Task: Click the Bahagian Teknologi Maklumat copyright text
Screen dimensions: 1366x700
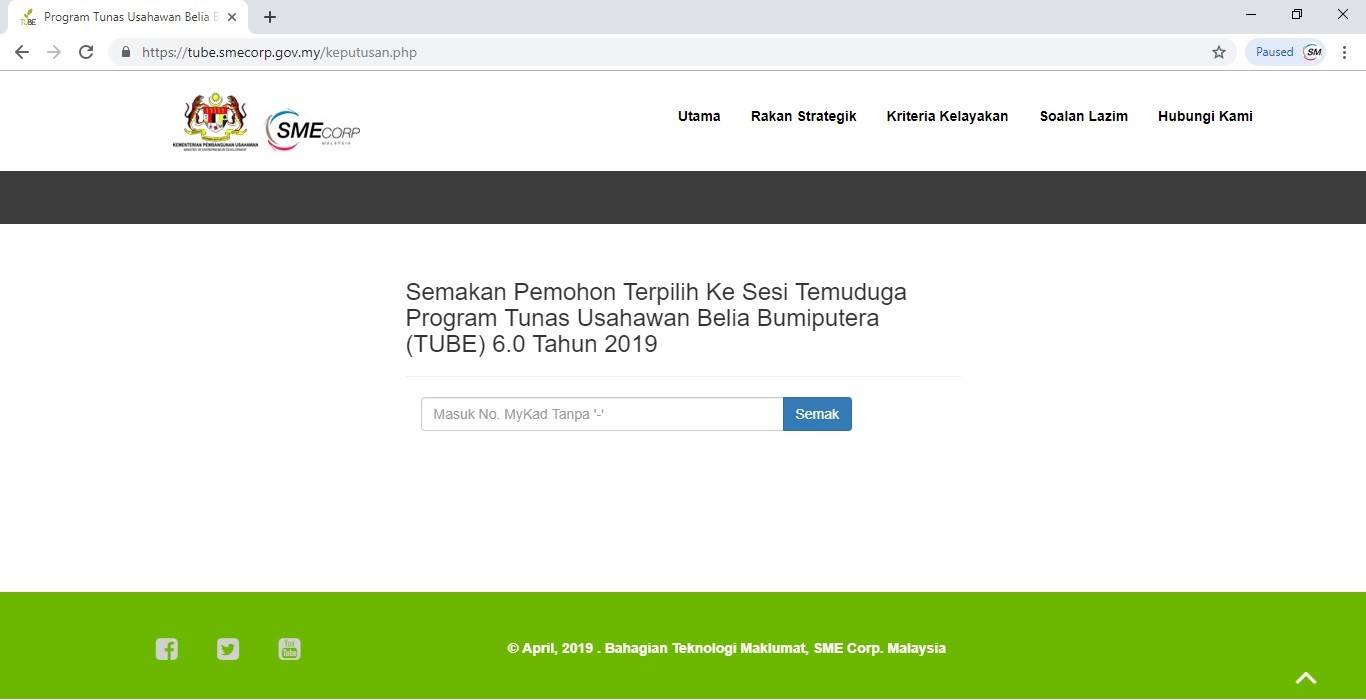Action: click(726, 648)
